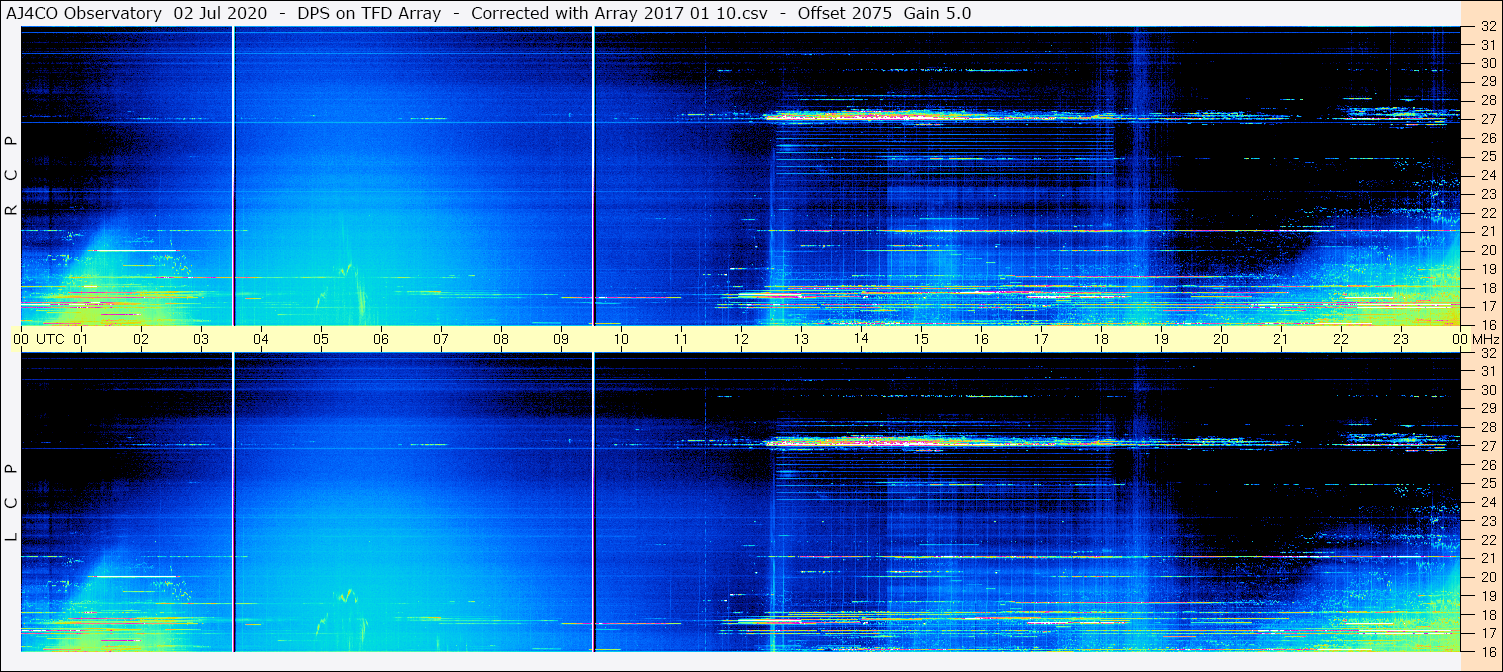Select the 27 MHz label on RCP scale
Viewport: 1503px width, 672px height.
pyautogui.click(x=1486, y=119)
